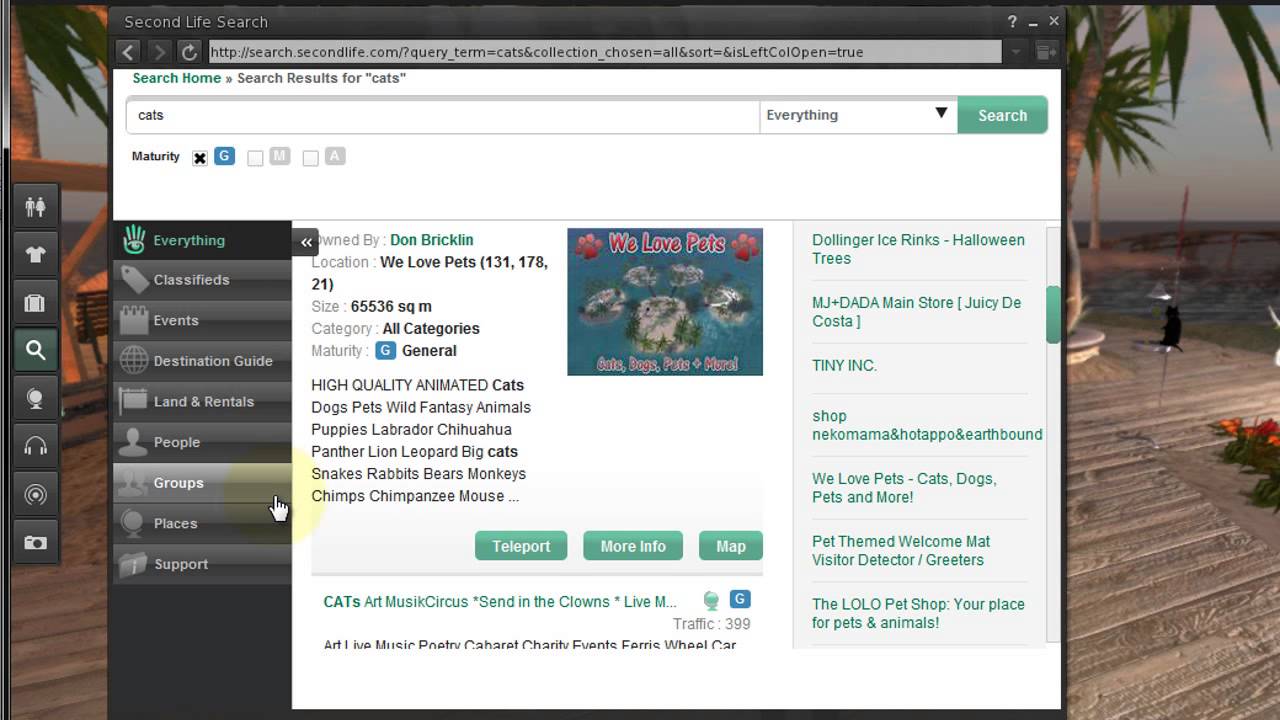Click the icon right of the URL bar

(x=1047, y=52)
